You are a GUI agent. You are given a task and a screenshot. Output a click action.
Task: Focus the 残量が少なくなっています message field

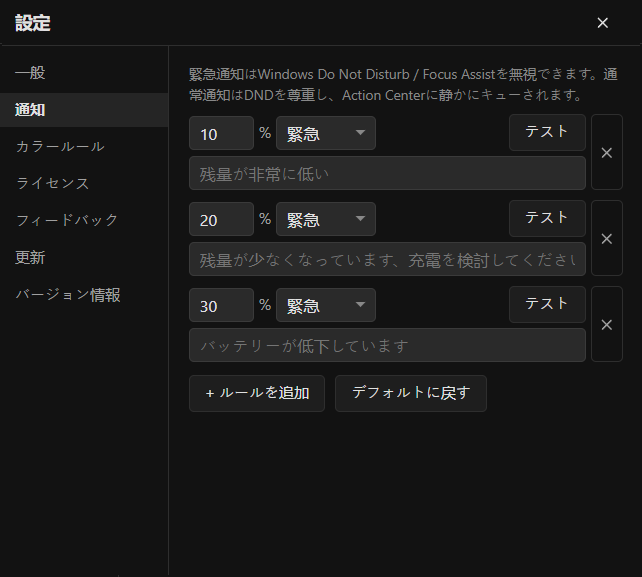(387, 259)
